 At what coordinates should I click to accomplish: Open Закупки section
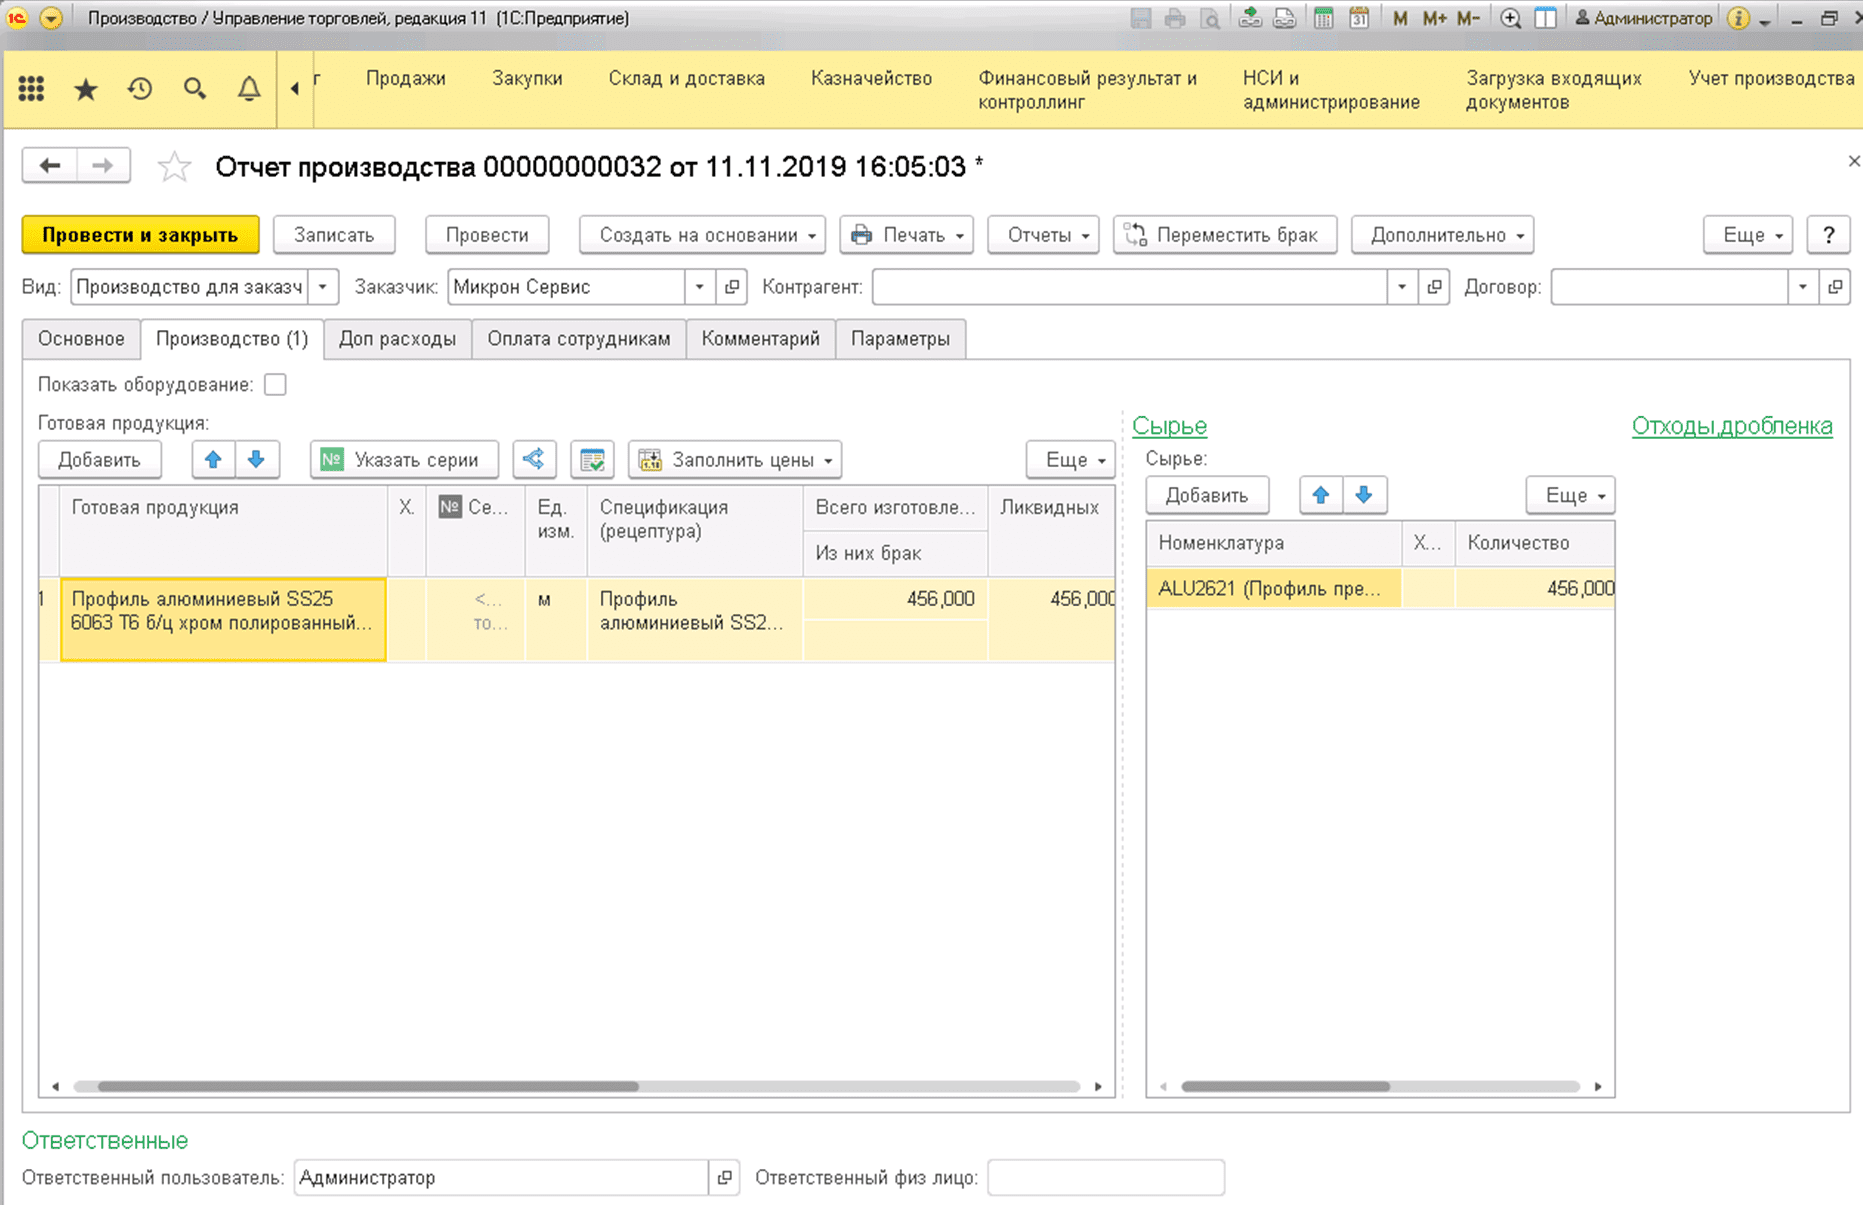click(527, 79)
